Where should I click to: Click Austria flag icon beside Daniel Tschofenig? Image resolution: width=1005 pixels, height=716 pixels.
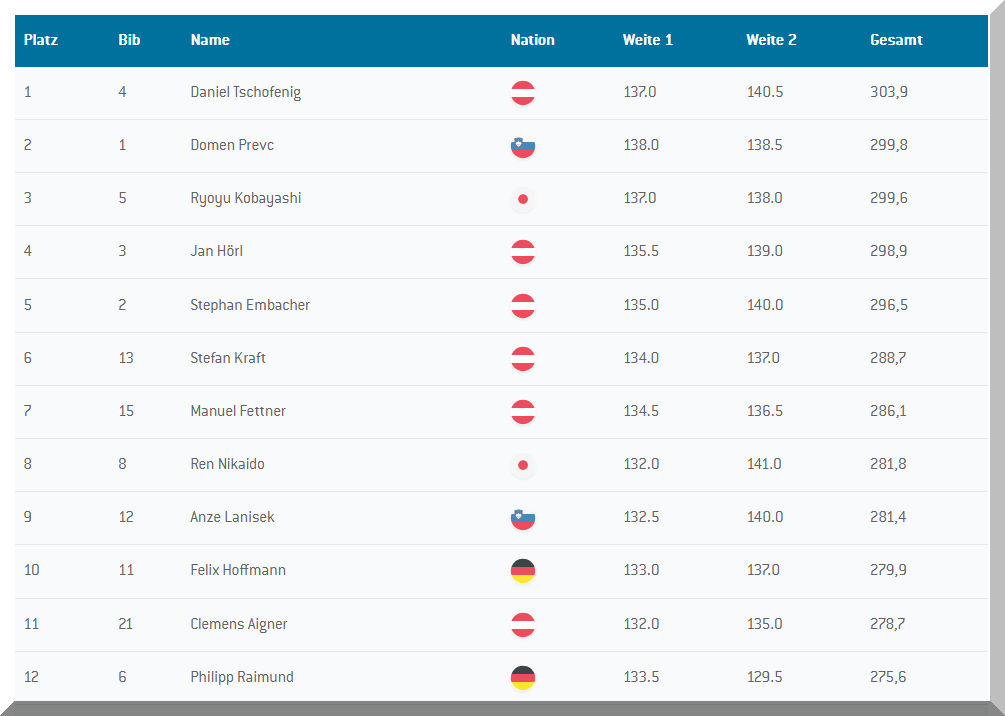click(522, 93)
